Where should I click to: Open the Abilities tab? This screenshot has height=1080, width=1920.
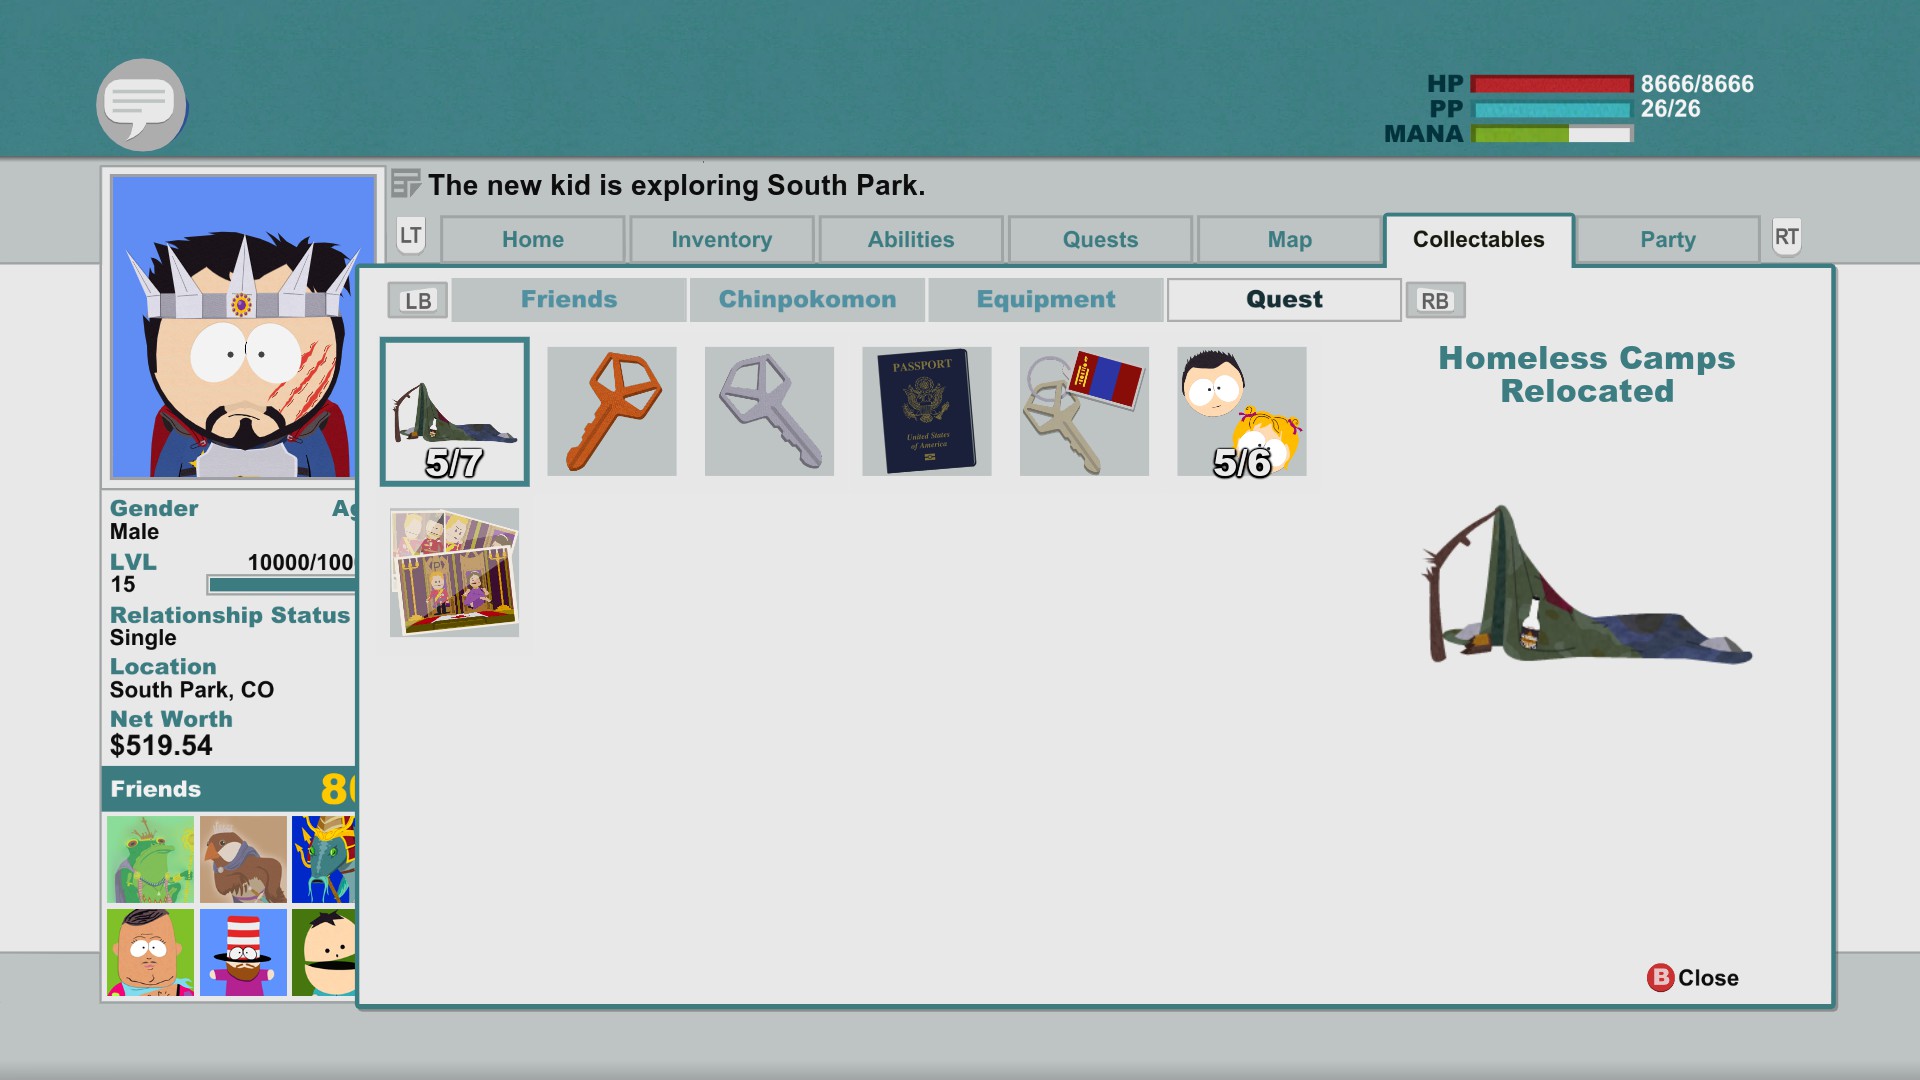point(911,240)
